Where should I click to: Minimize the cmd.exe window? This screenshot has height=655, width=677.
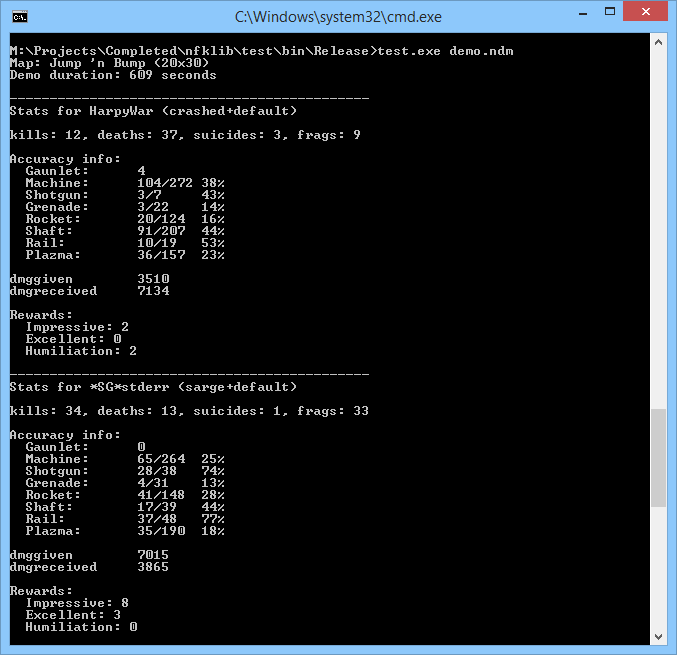coord(583,13)
